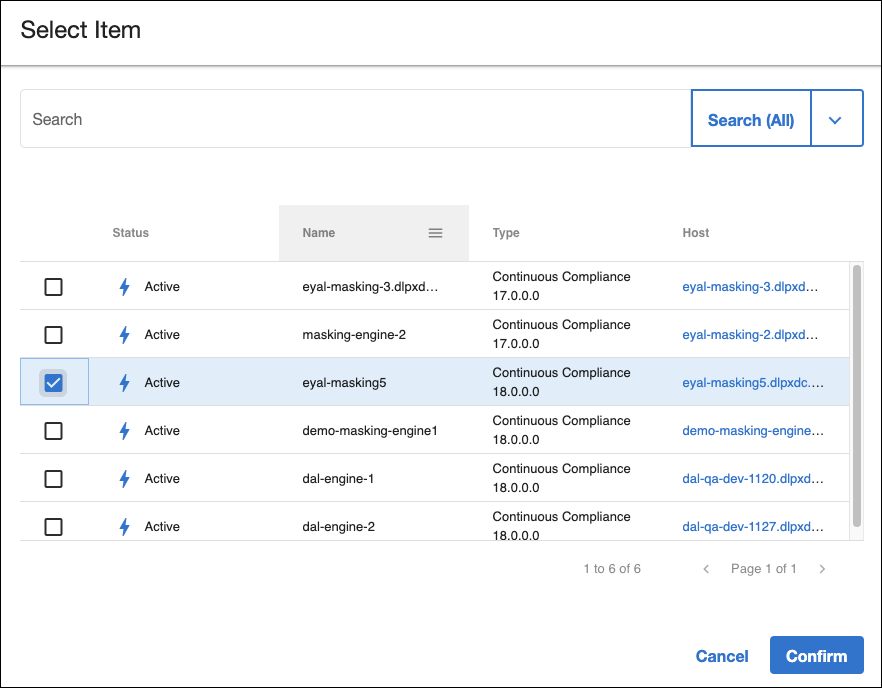Click the table's vertical scrollbar
This screenshot has height=688, width=882.
point(856,395)
